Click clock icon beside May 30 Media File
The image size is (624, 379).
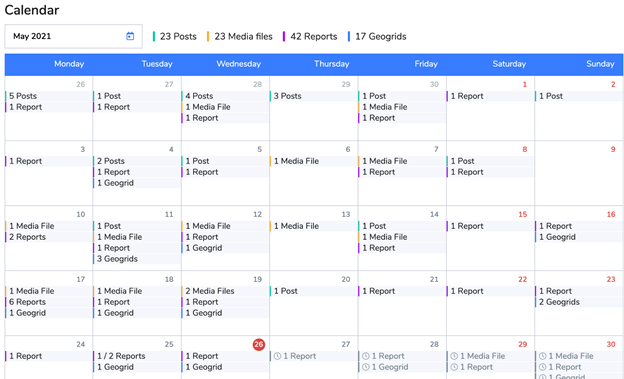click(x=542, y=356)
